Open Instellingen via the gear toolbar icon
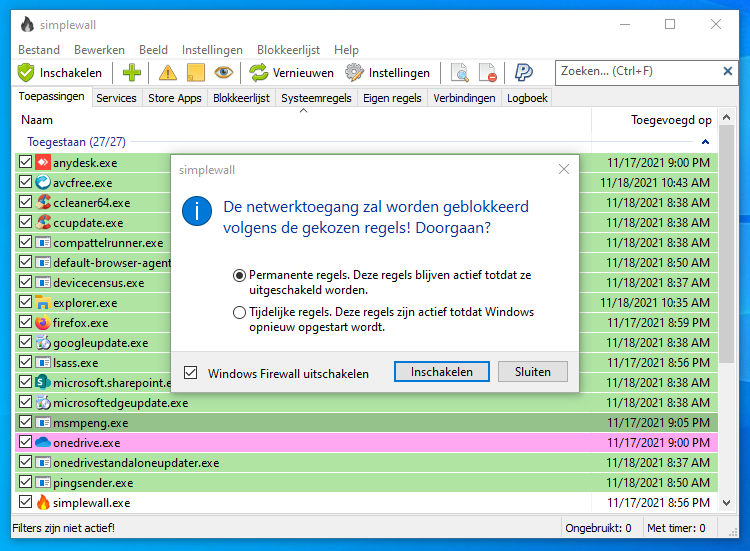 [354, 72]
